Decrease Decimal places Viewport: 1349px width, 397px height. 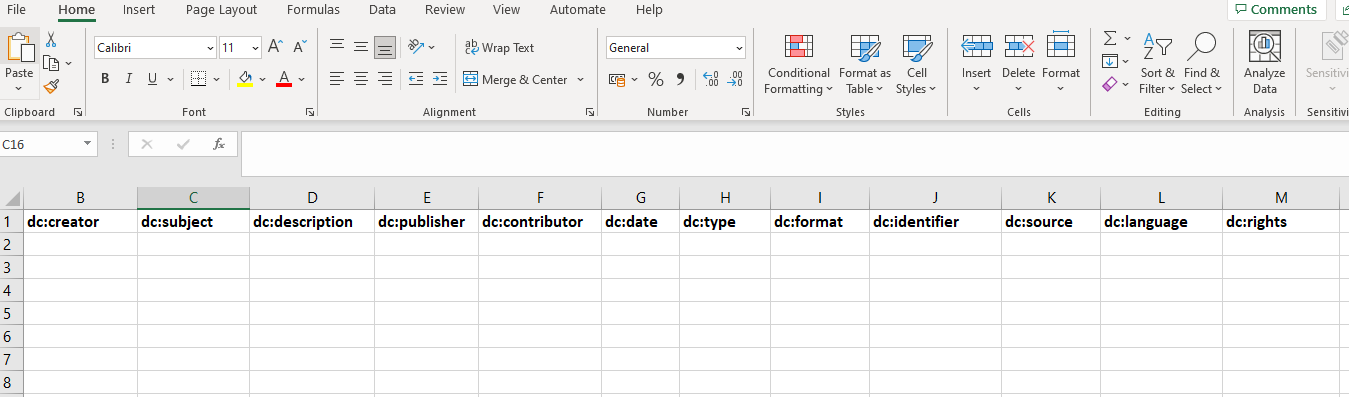tap(735, 79)
